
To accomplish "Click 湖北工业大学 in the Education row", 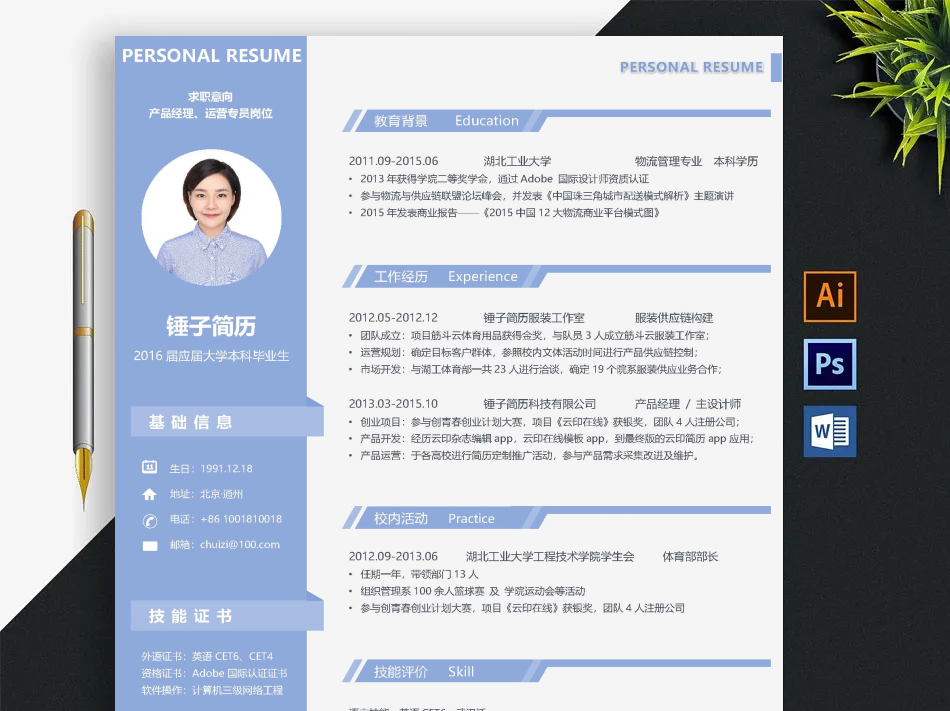I will click(517, 161).
